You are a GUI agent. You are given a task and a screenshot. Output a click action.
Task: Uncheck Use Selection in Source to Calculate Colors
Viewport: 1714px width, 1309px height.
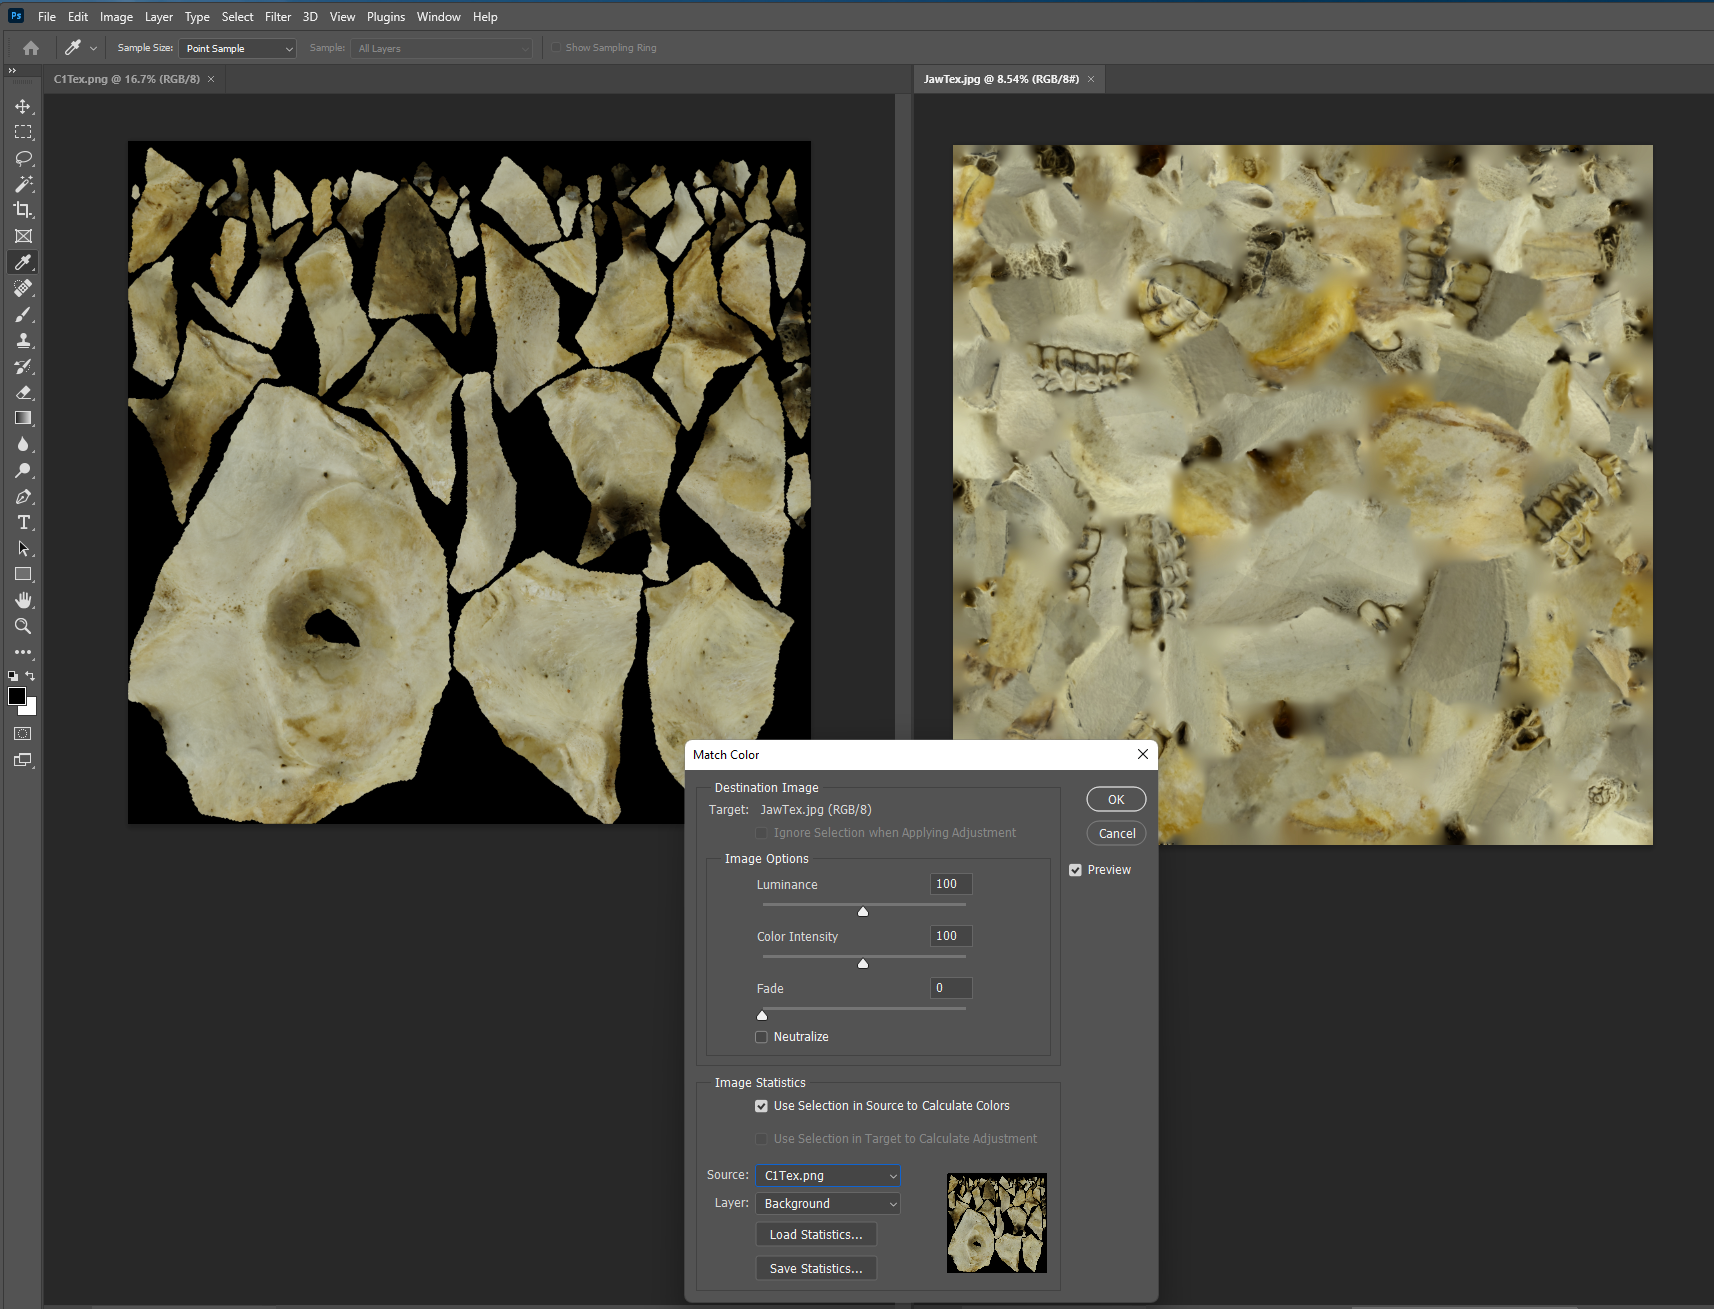click(x=762, y=1106)
